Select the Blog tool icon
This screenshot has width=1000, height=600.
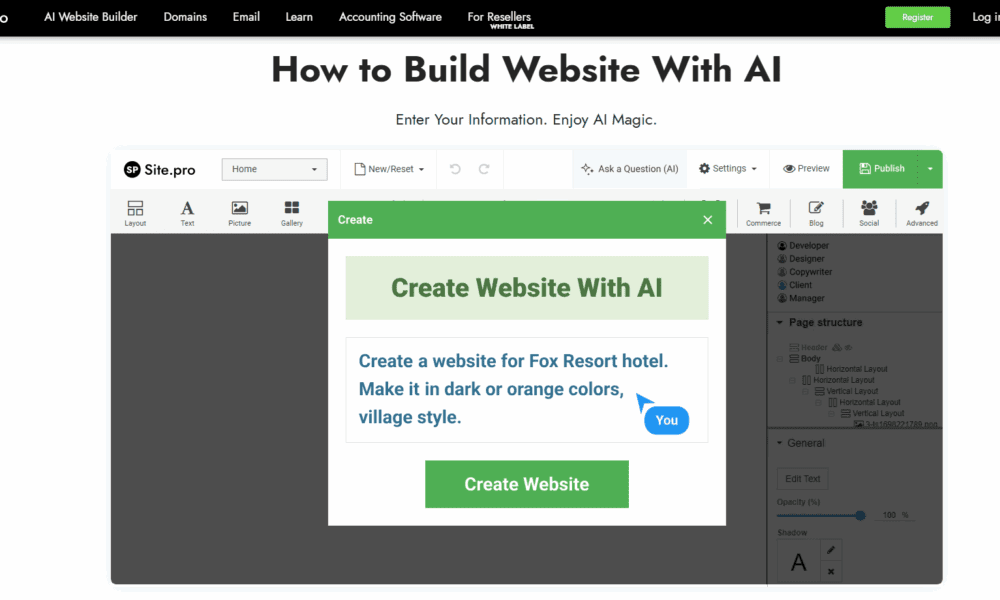click(816, 209)
